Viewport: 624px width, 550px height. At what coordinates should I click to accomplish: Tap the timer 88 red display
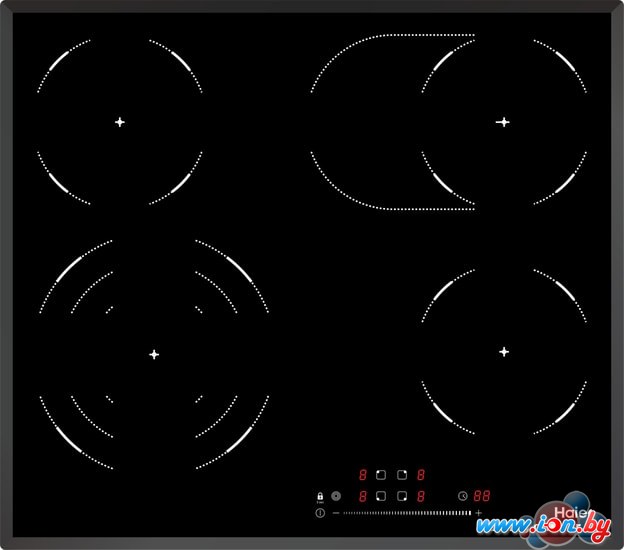[x=482, y=496]
